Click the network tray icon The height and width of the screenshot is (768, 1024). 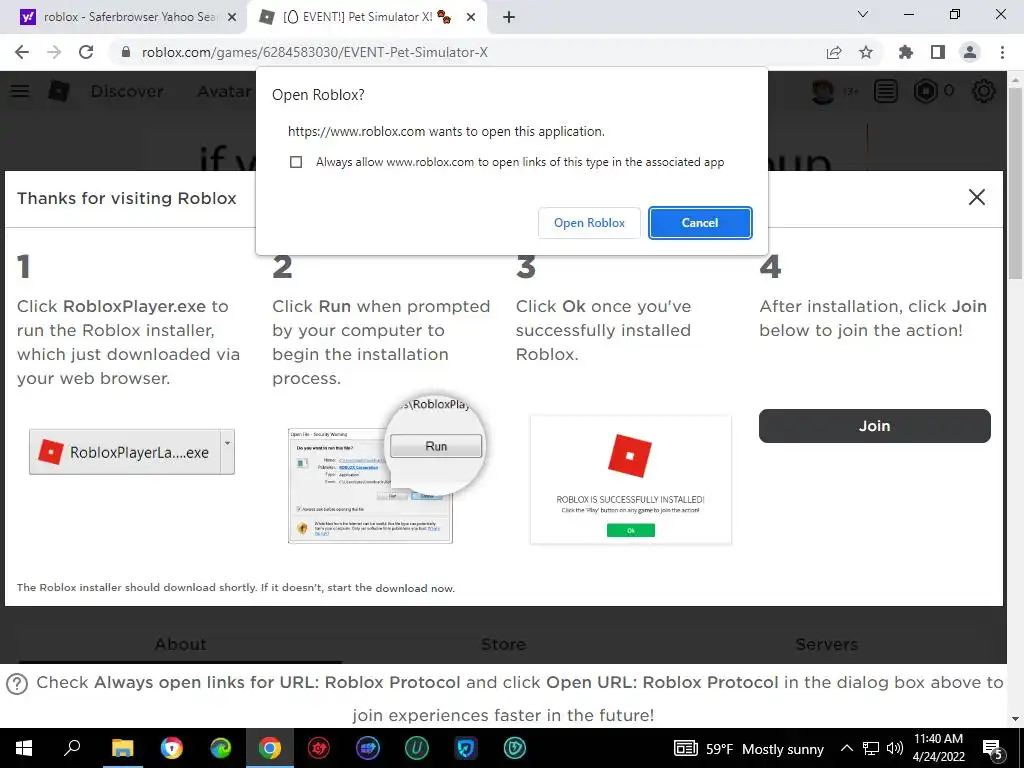coord(871,748)
